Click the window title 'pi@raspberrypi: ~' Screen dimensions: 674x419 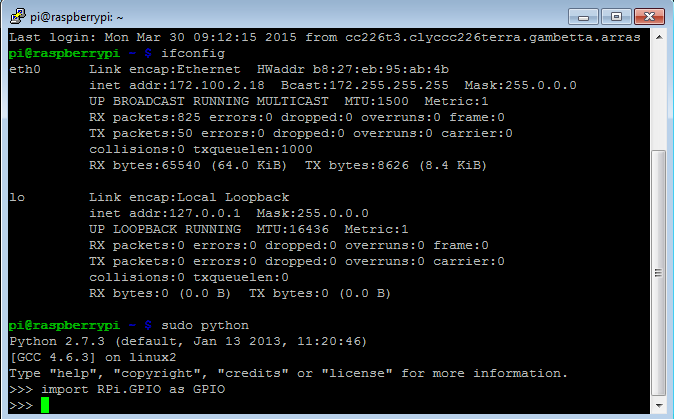77,17
